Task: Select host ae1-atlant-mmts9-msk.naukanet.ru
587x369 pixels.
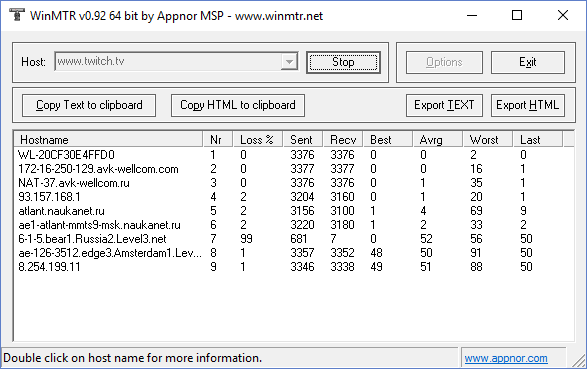Action: tap(99, 225)
